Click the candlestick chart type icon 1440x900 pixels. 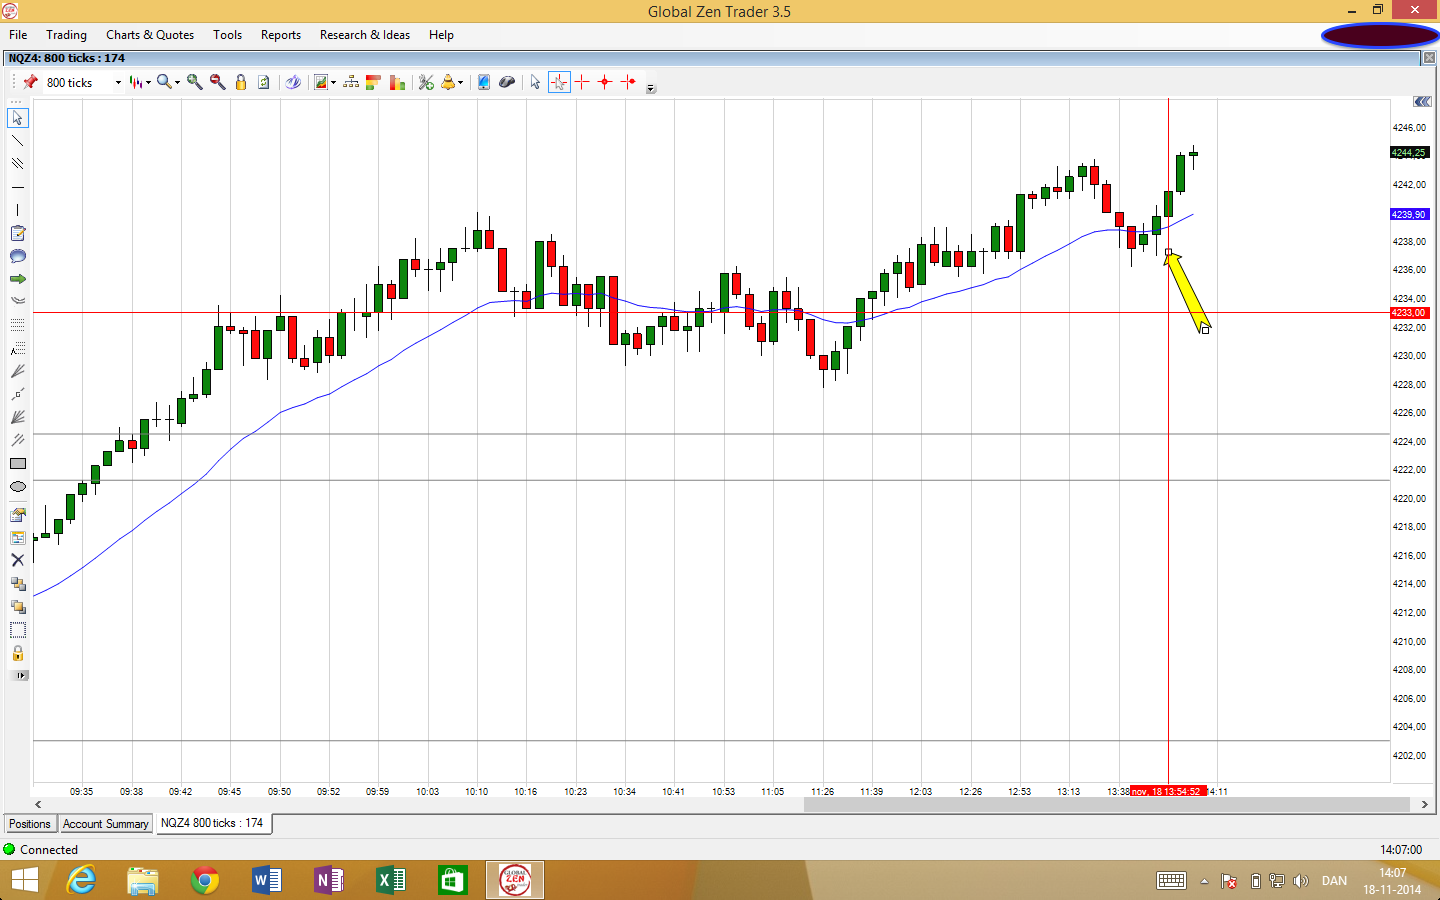point(136,82)
